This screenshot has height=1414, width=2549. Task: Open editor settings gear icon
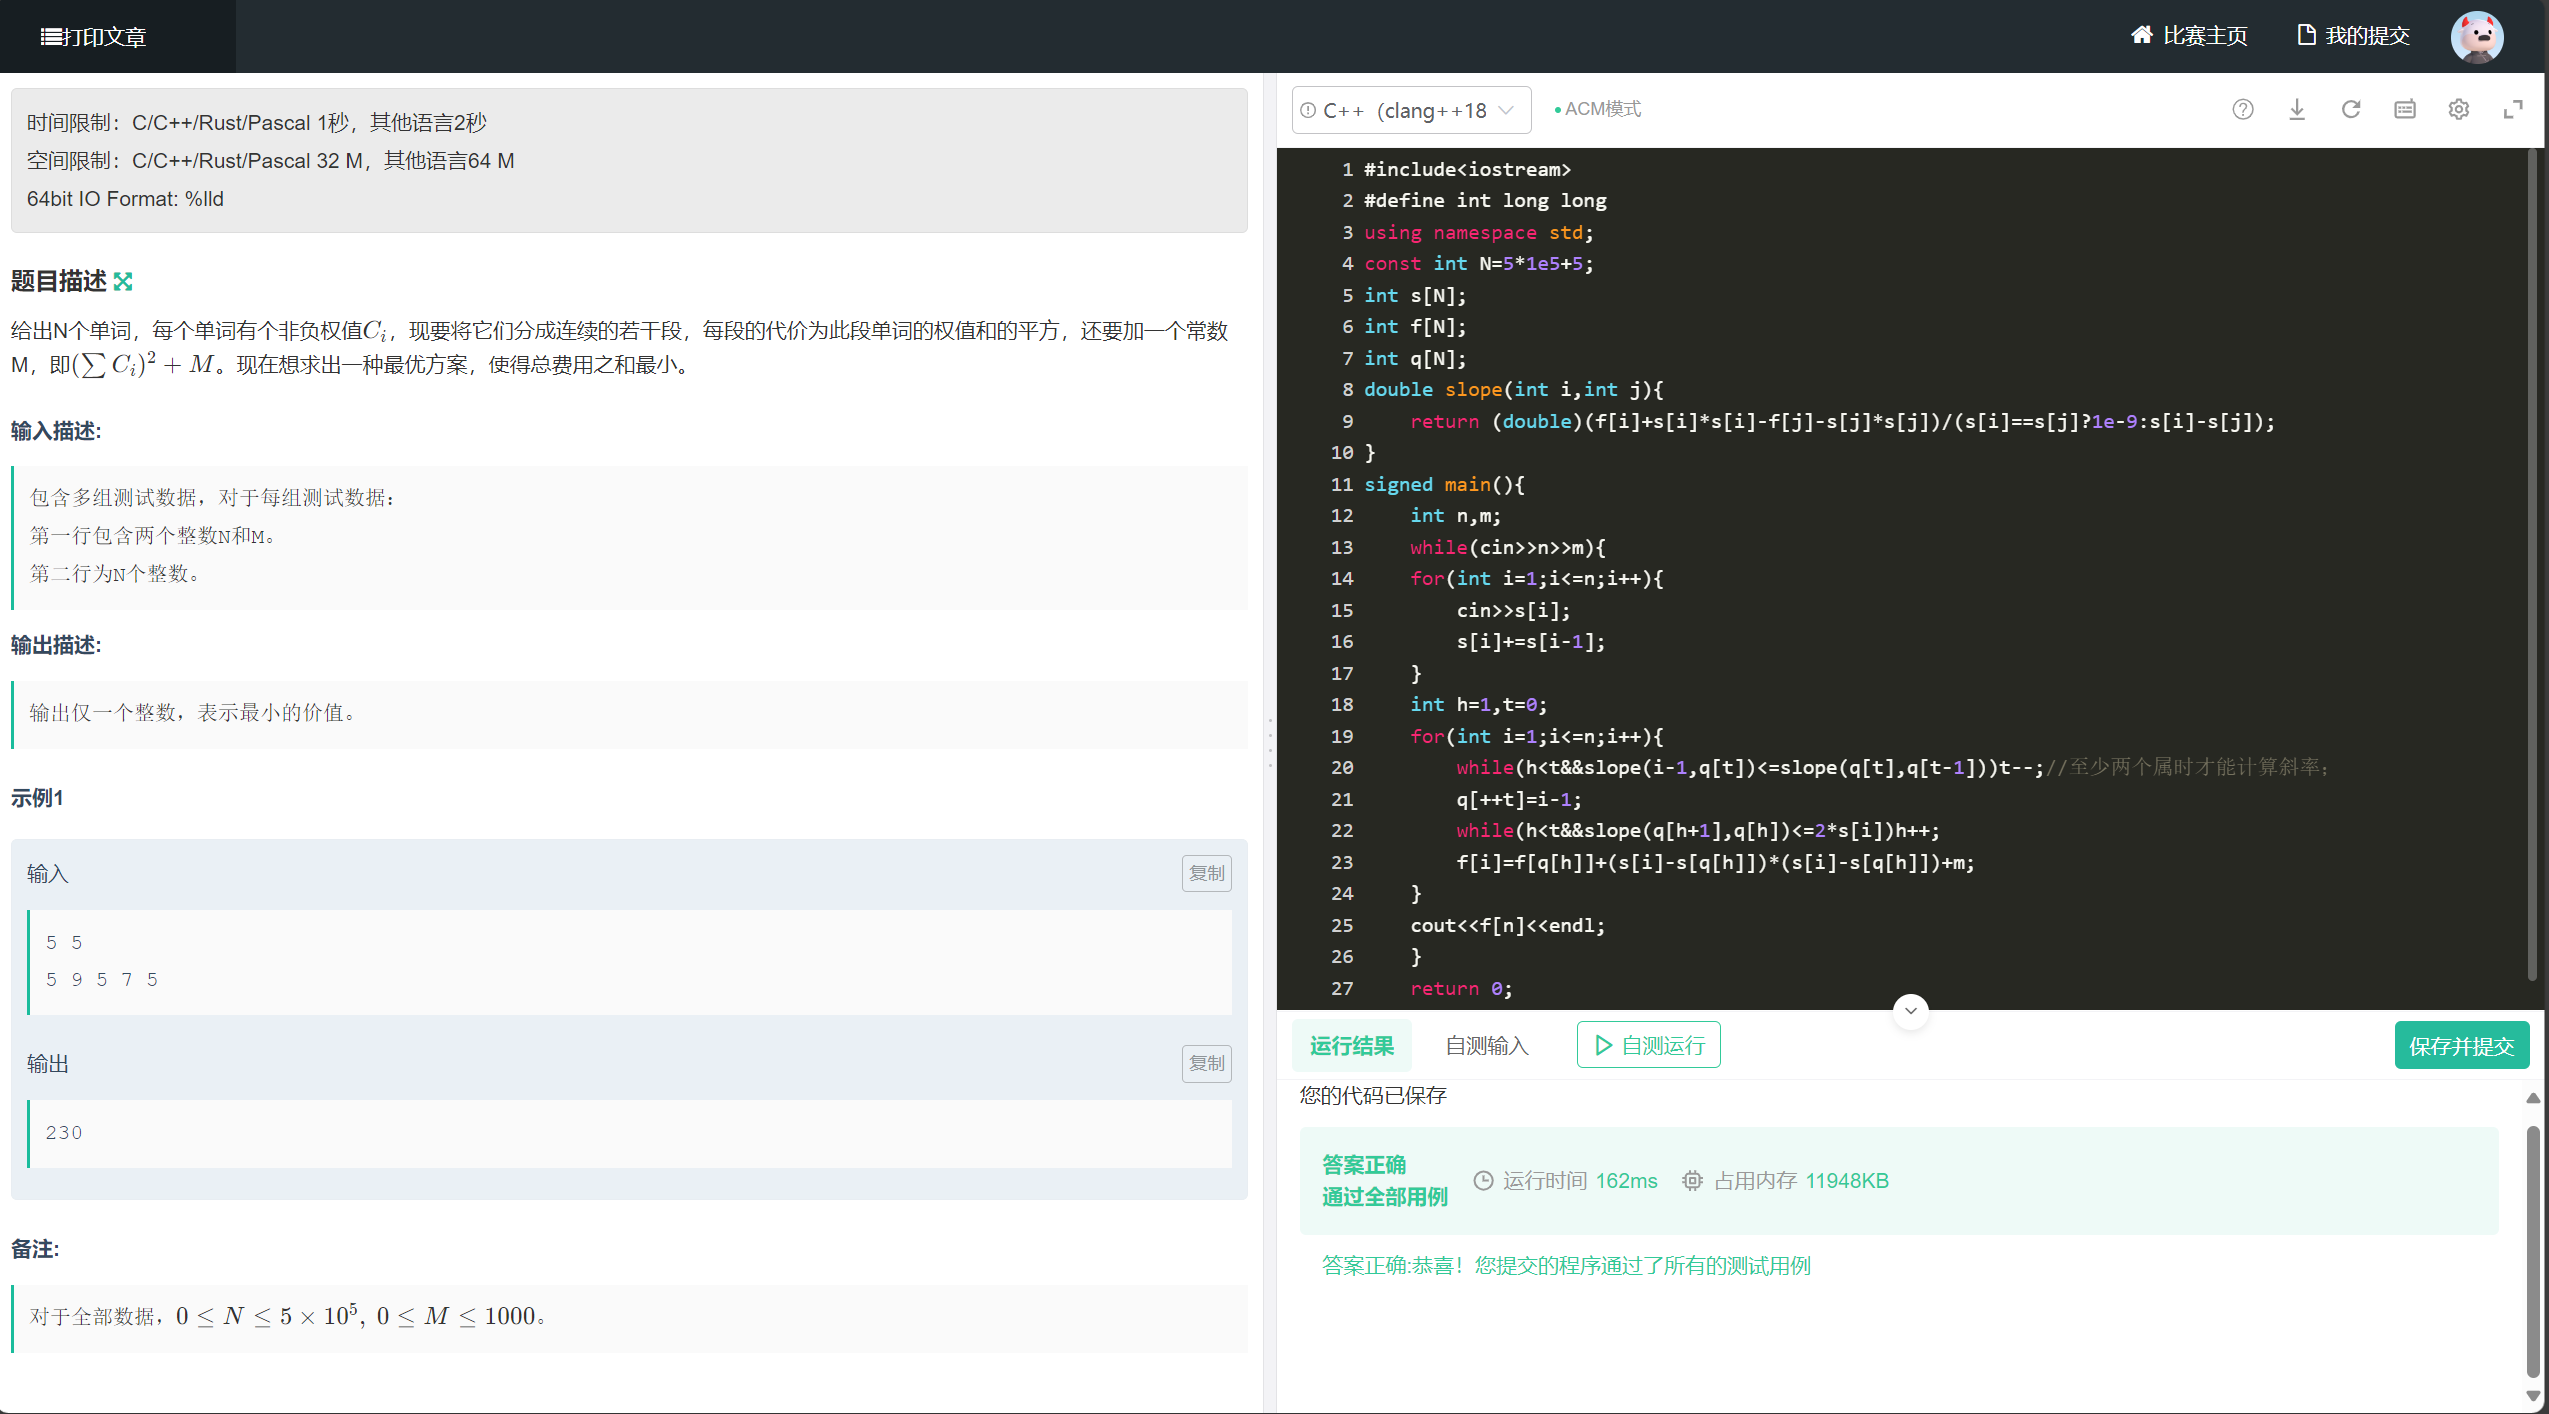click(x=2458, y=110)
